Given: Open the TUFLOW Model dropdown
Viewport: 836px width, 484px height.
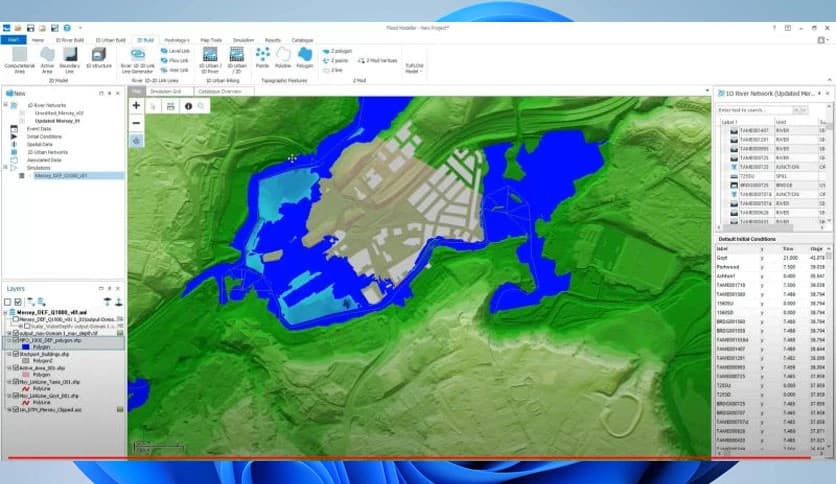Looking at the screenshot, I should click(414, 68).
